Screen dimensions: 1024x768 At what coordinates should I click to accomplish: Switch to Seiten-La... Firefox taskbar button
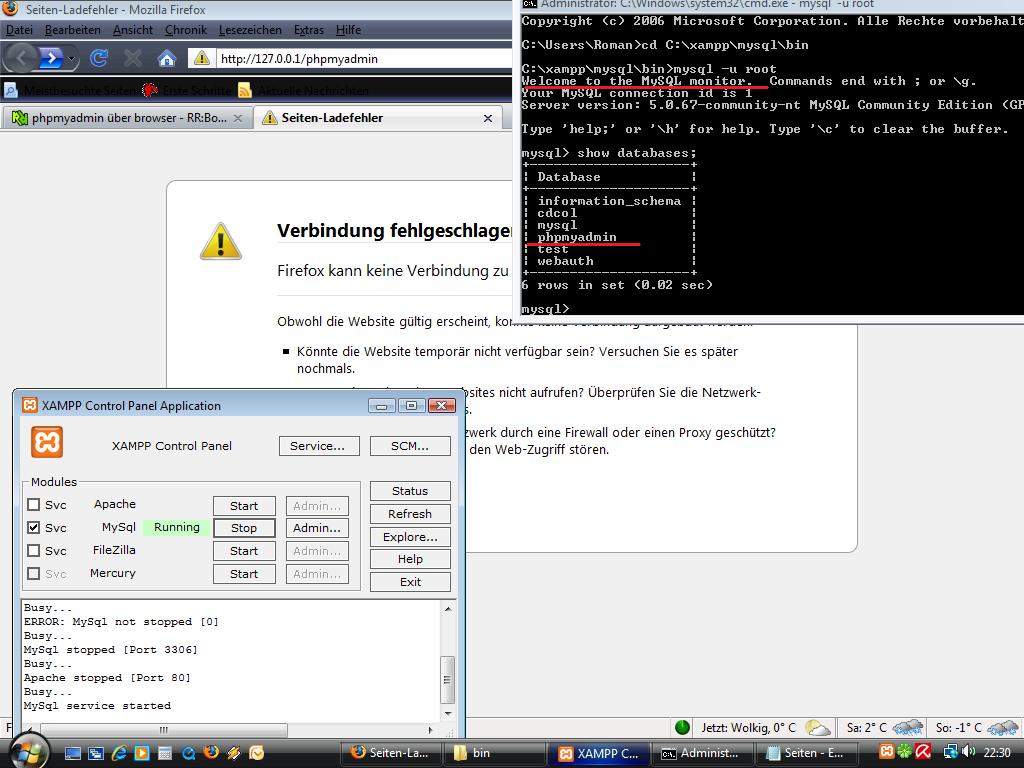click(x=391, y=753)
